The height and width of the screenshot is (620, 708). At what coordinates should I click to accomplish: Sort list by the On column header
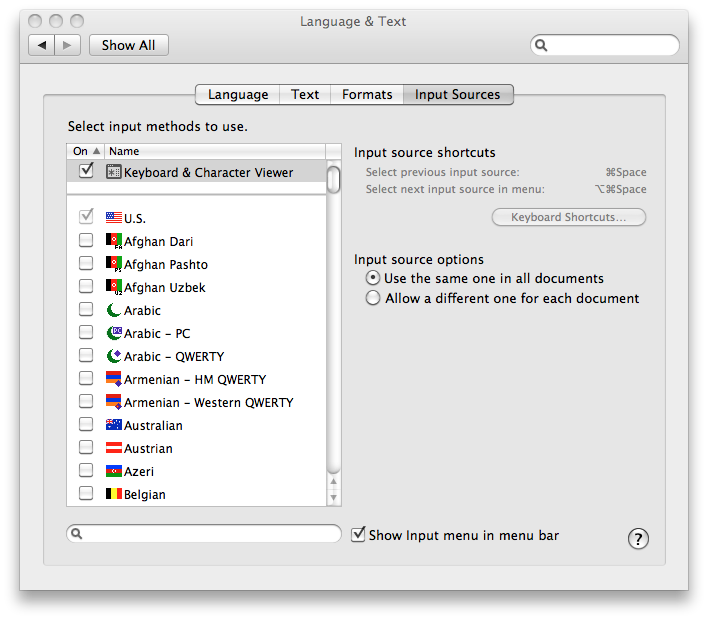(81, 151)
